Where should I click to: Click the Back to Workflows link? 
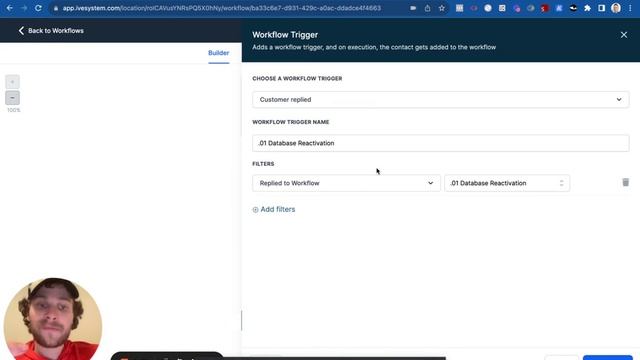pyautogui.click(x=51, y=31)
